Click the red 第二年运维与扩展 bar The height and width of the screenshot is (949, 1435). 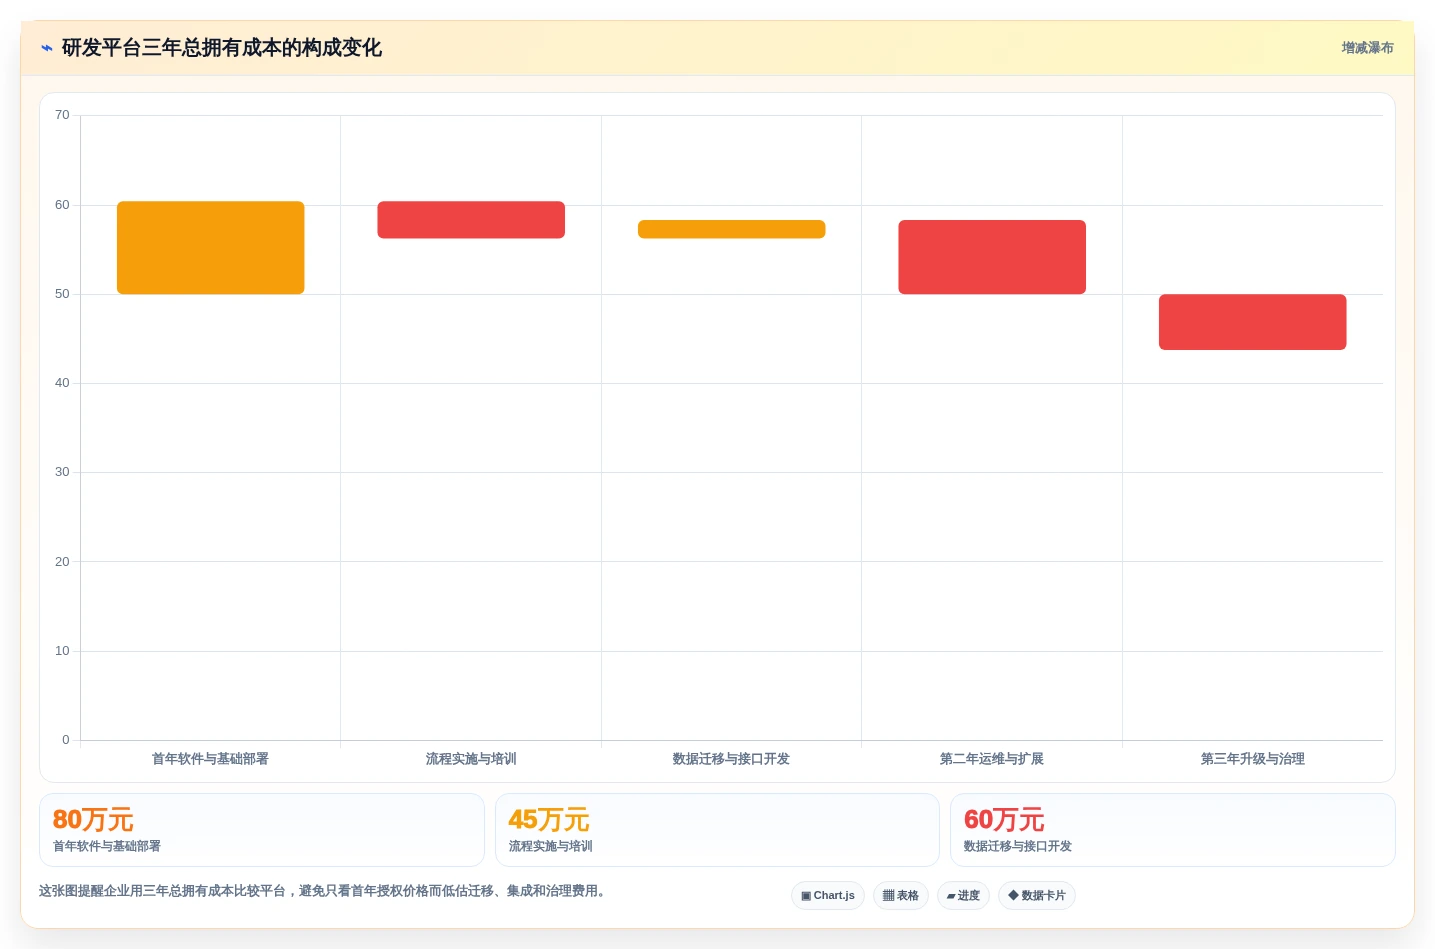992,257
